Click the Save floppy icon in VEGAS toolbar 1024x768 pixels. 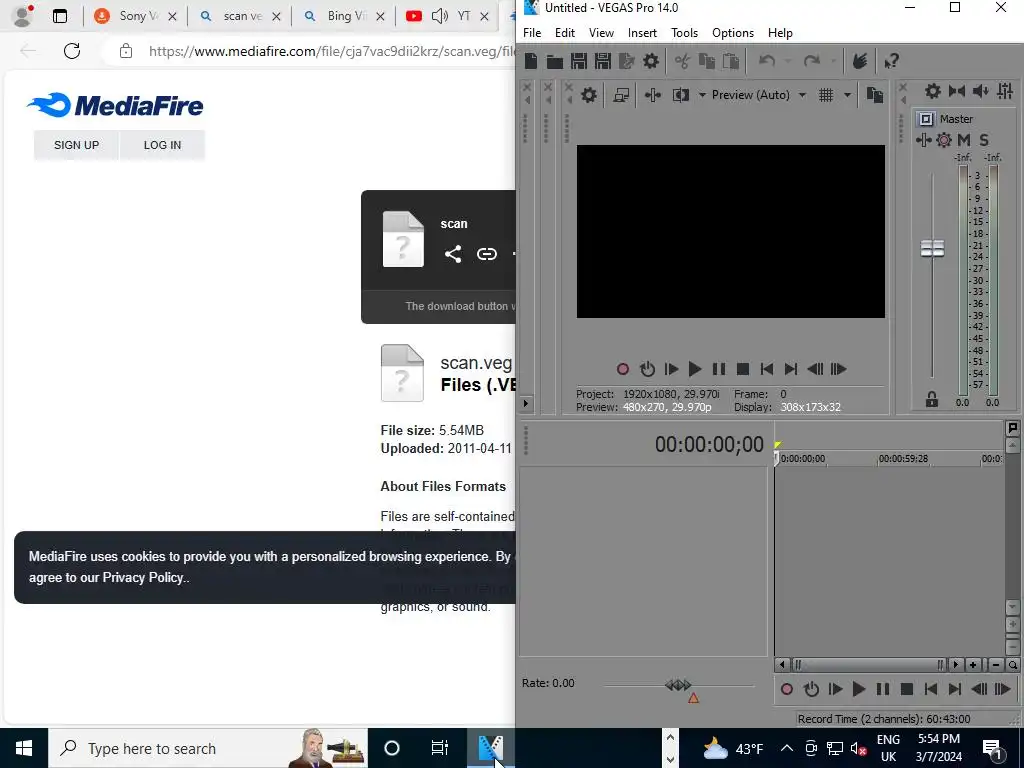click(579, 61)
